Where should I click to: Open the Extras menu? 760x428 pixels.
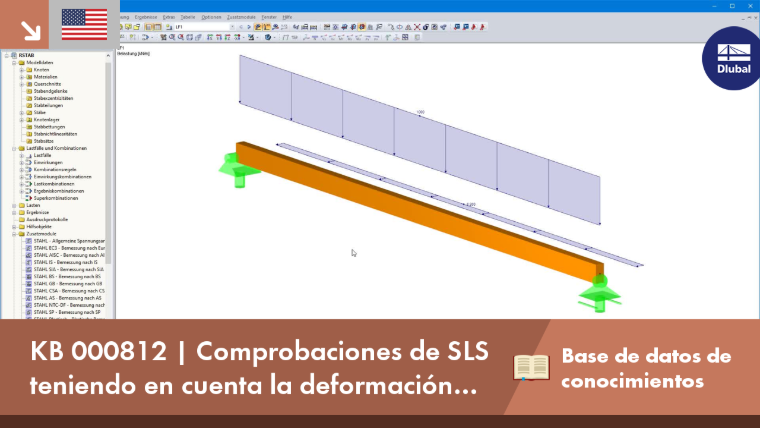(169, 17)
